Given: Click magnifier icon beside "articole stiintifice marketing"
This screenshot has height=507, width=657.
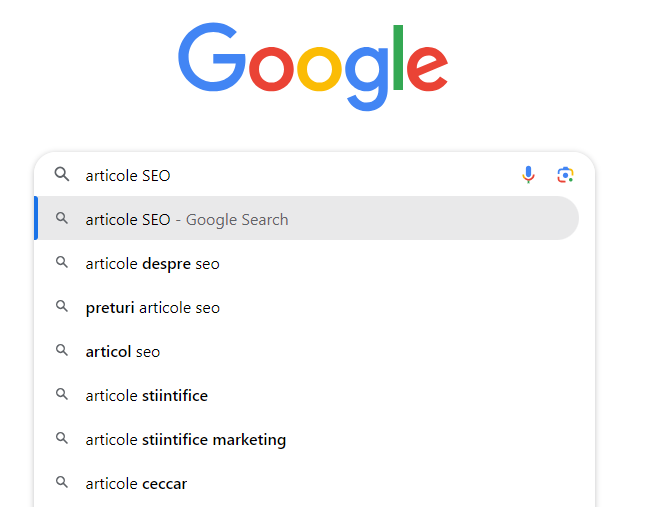Looking at the screenshot, I should (62, 439).
